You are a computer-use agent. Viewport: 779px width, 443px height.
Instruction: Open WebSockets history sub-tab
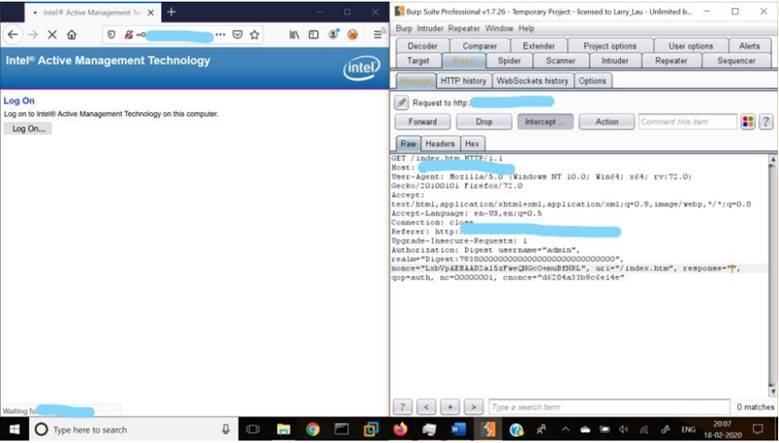532,80
